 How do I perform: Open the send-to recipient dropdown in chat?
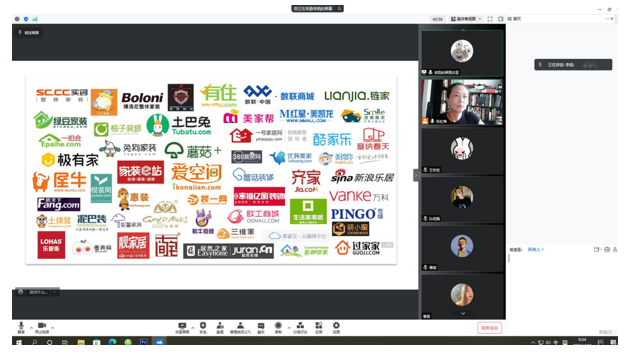[536, 249]
